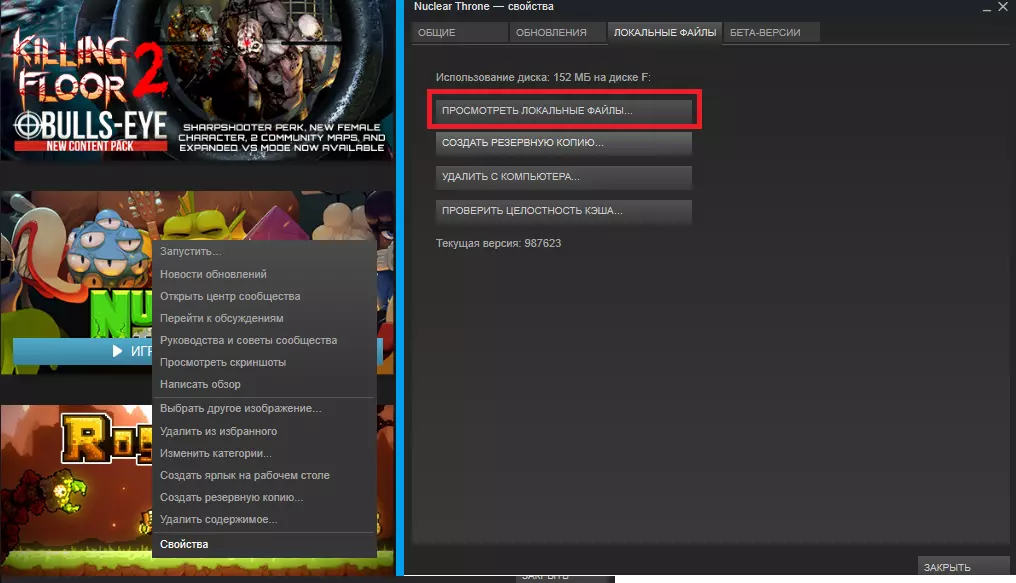Click the Nuclear Throne — свойства title
Image resolution: width=1016 pixels, height=583 pixels.
coord(483,6)
